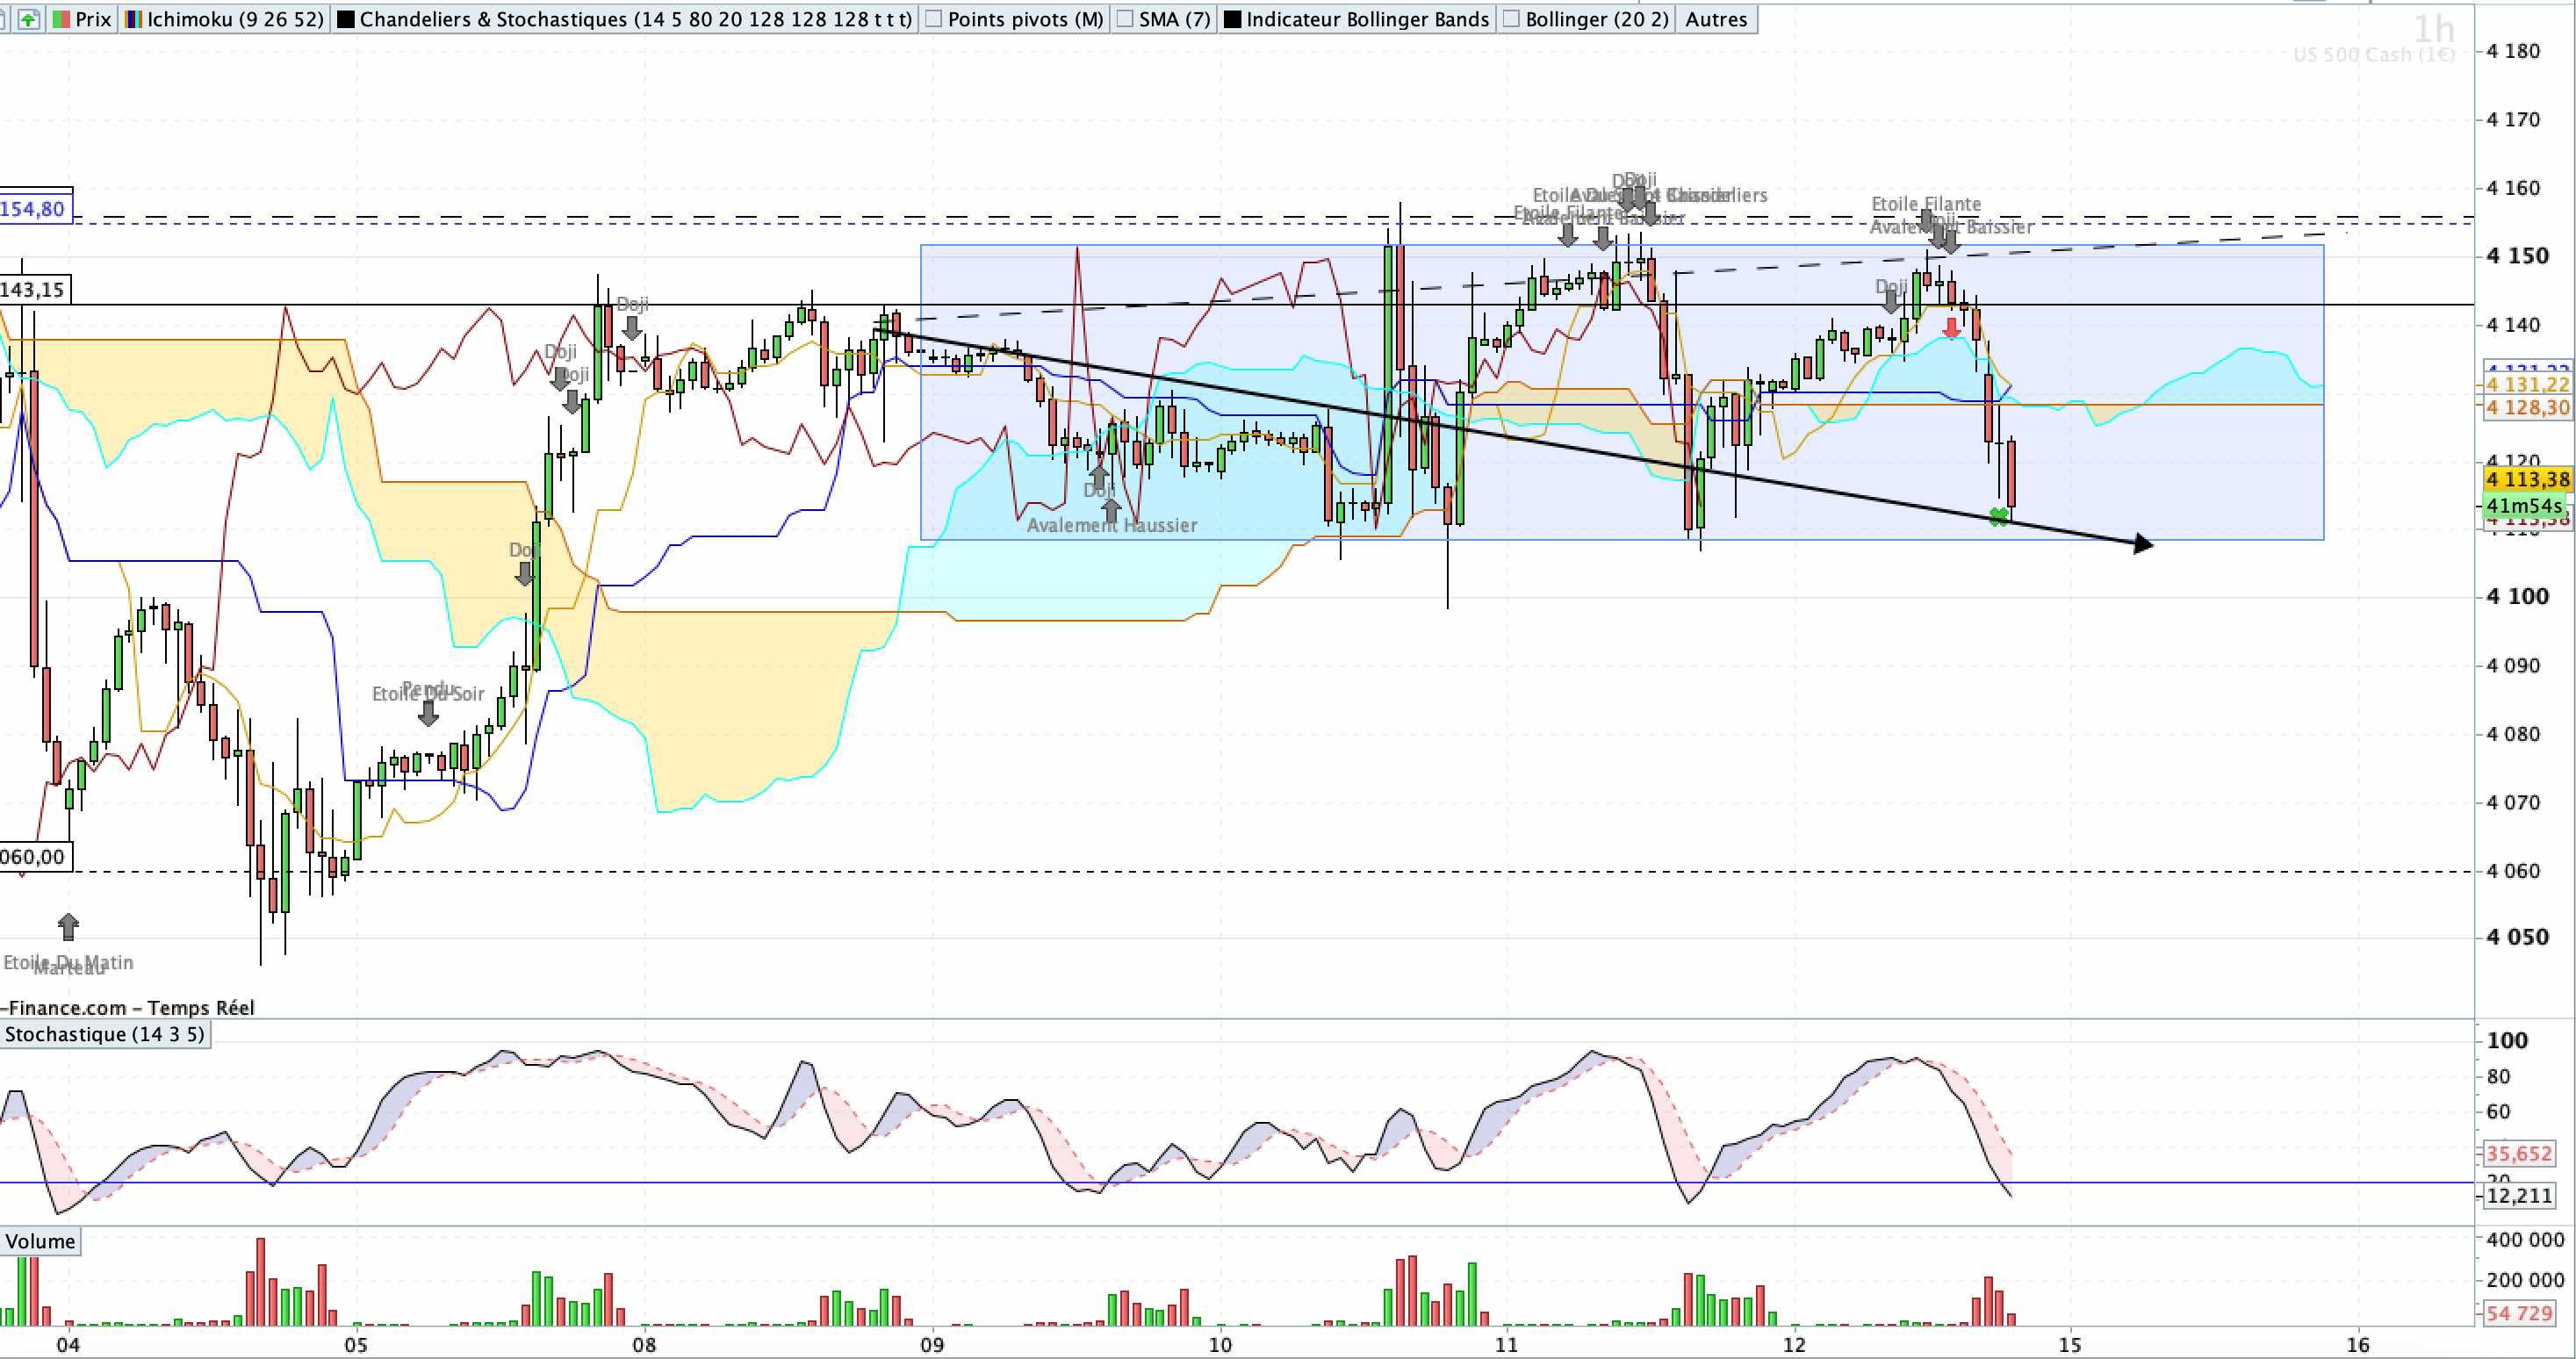Image resolution: width=2576 pixels, height=1359 pixels.
Task: Select the black arrowhead of the descending trendline
Action: (x=2142, y=543)
